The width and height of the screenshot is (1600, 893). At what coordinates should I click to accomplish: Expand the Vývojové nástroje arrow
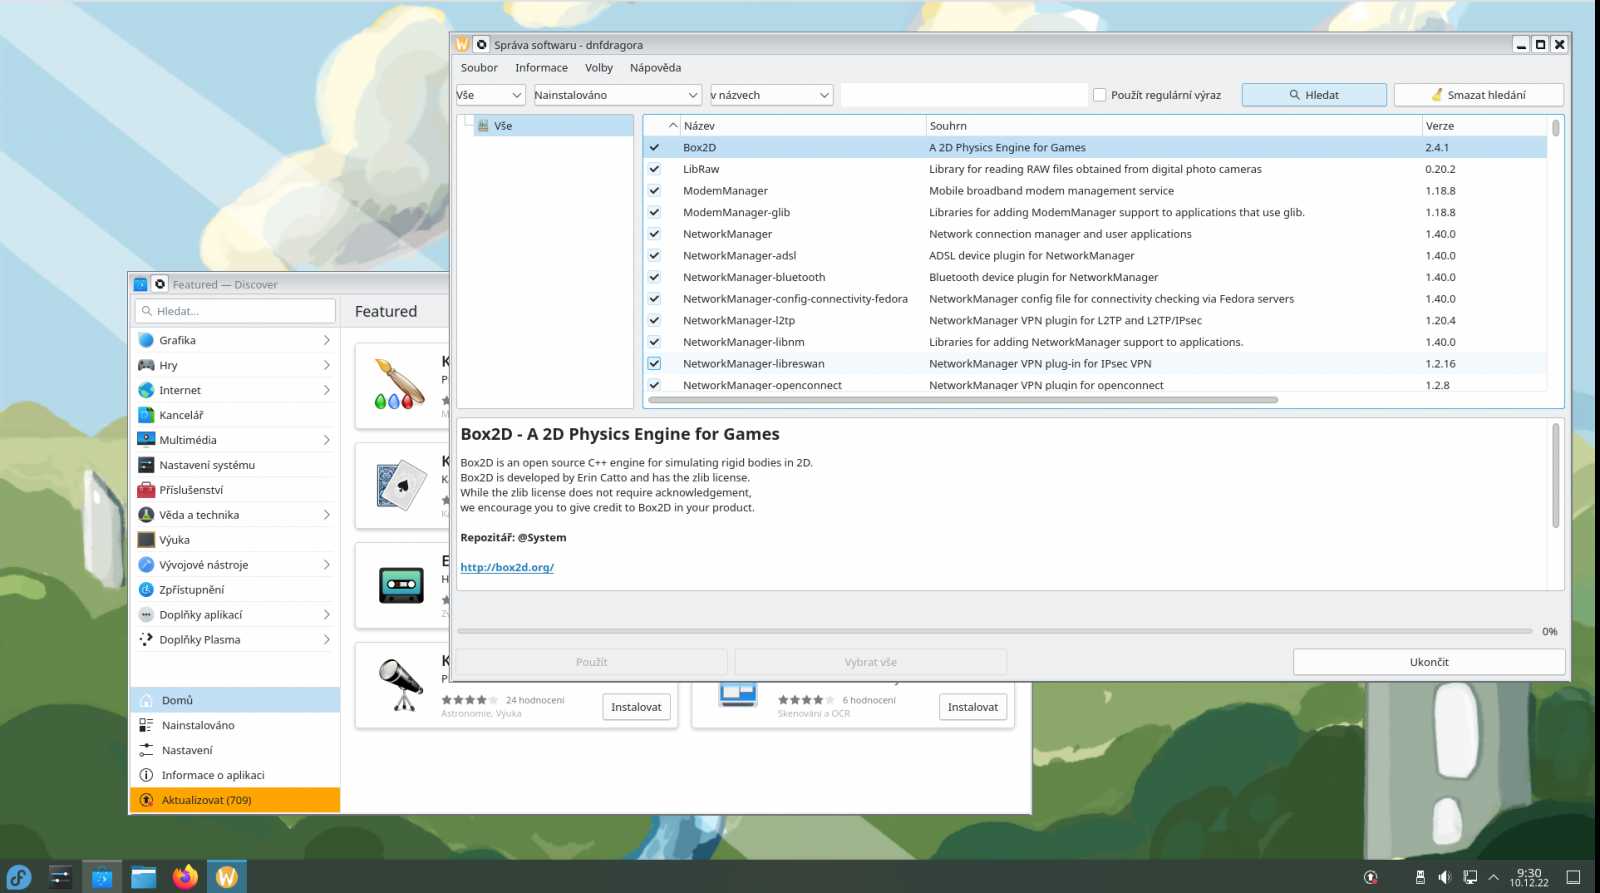pyautogui.click(x=326, y=565)
